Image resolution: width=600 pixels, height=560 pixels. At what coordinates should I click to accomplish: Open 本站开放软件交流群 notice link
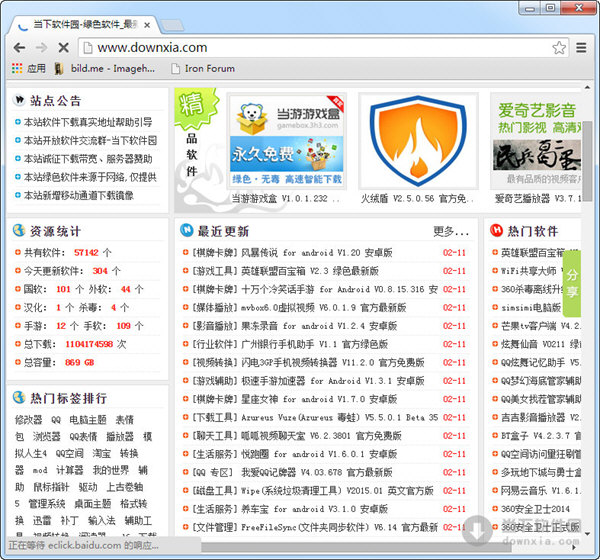coord(90,140)
